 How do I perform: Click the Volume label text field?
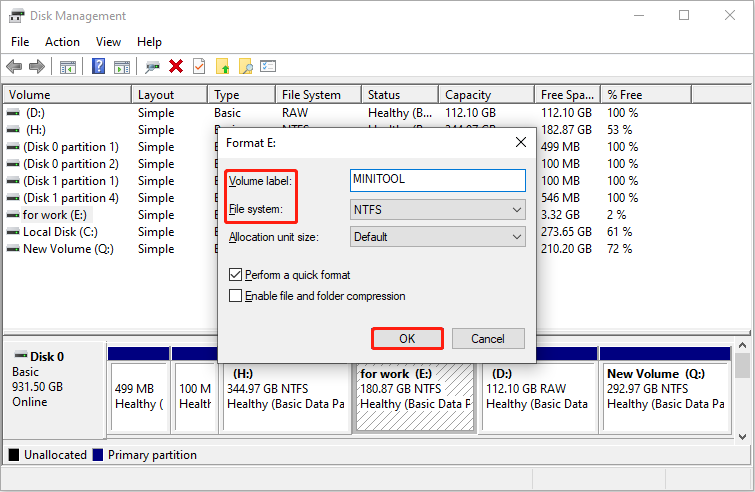click(438, 181)
